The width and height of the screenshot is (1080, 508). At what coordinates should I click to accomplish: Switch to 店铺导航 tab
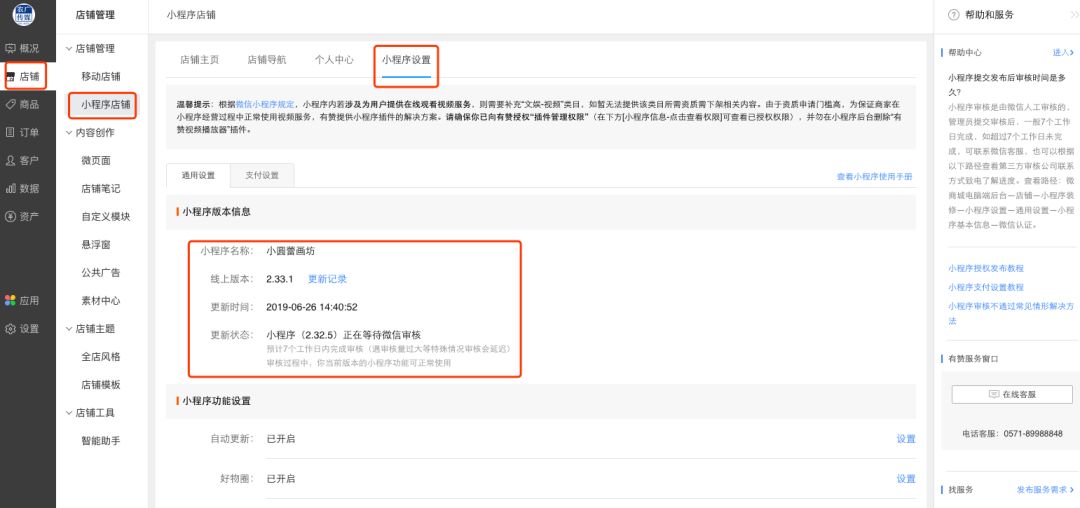pyautogui.click(x=266, y=60)
